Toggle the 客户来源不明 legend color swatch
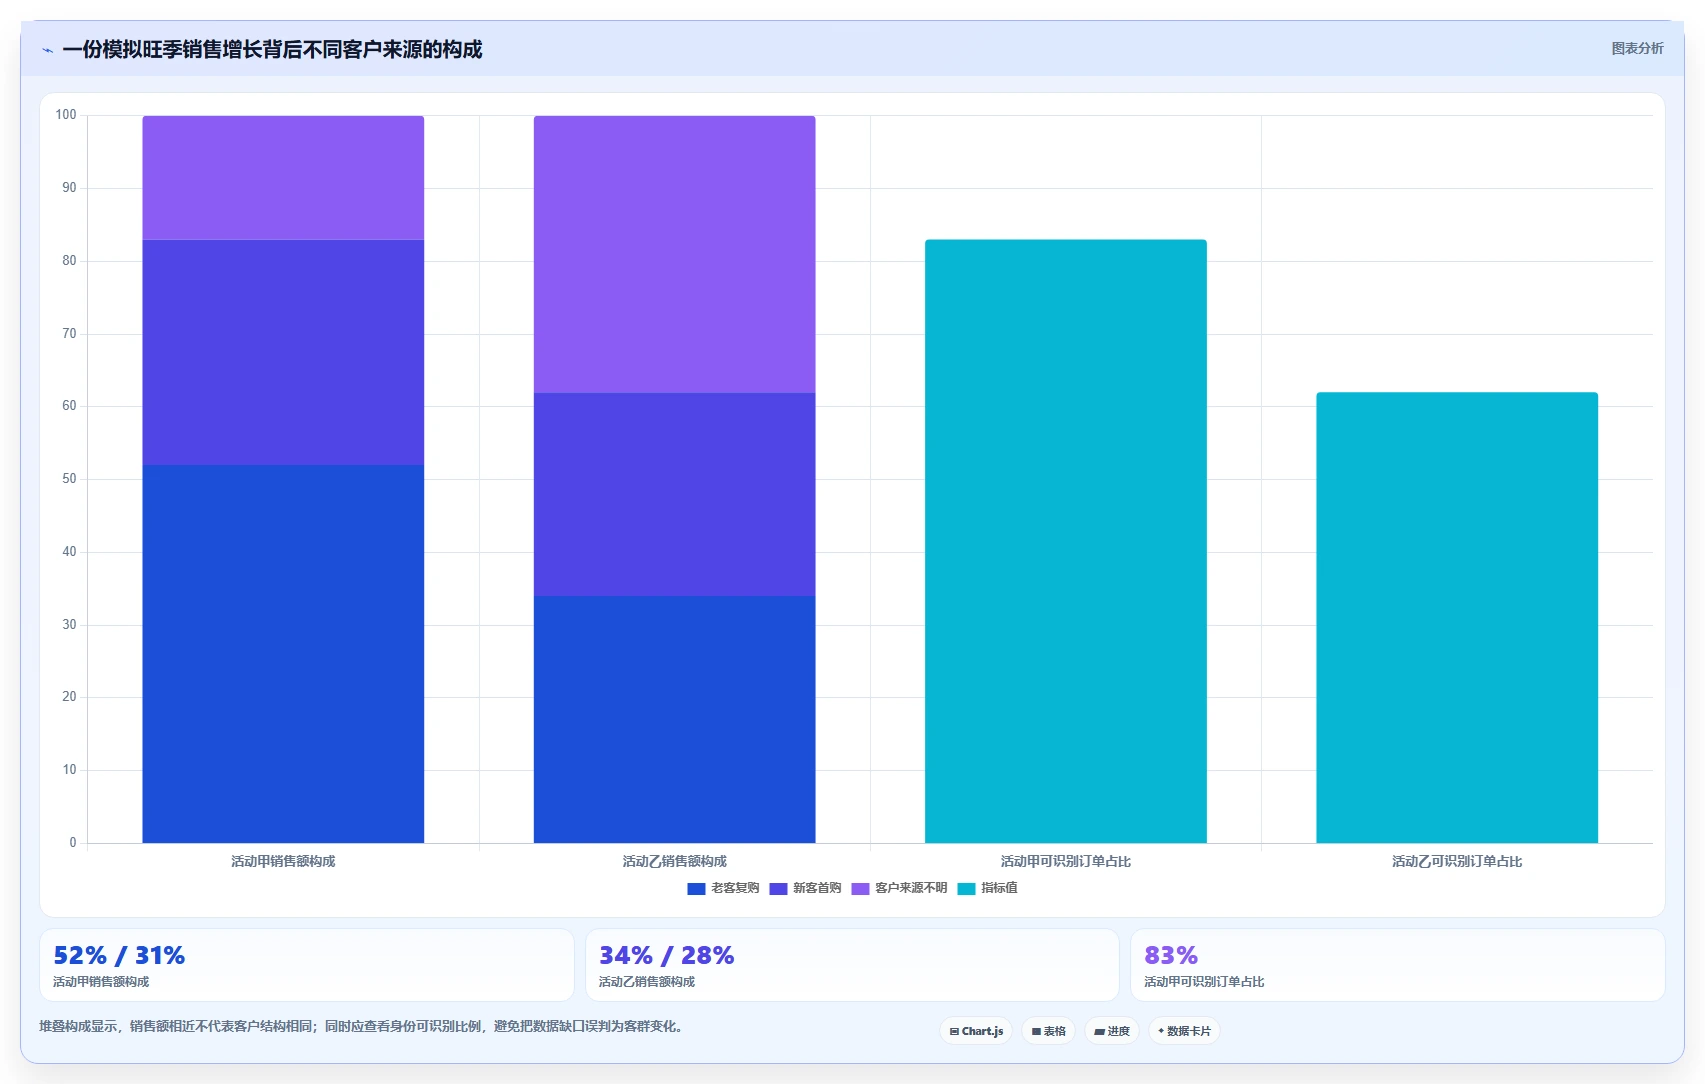1705x1084 pixels. point(860,889)
